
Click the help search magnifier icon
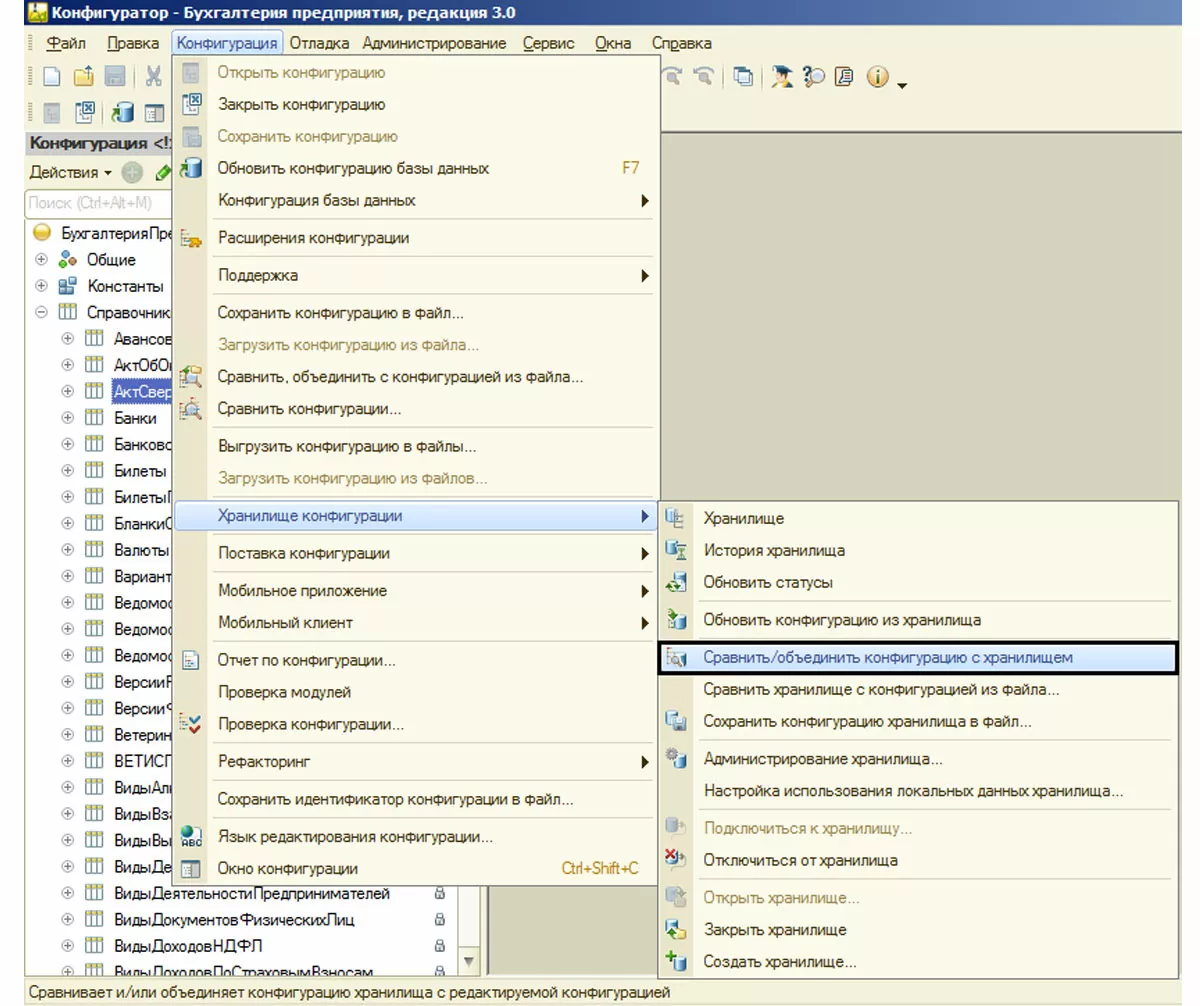point(813,77)
